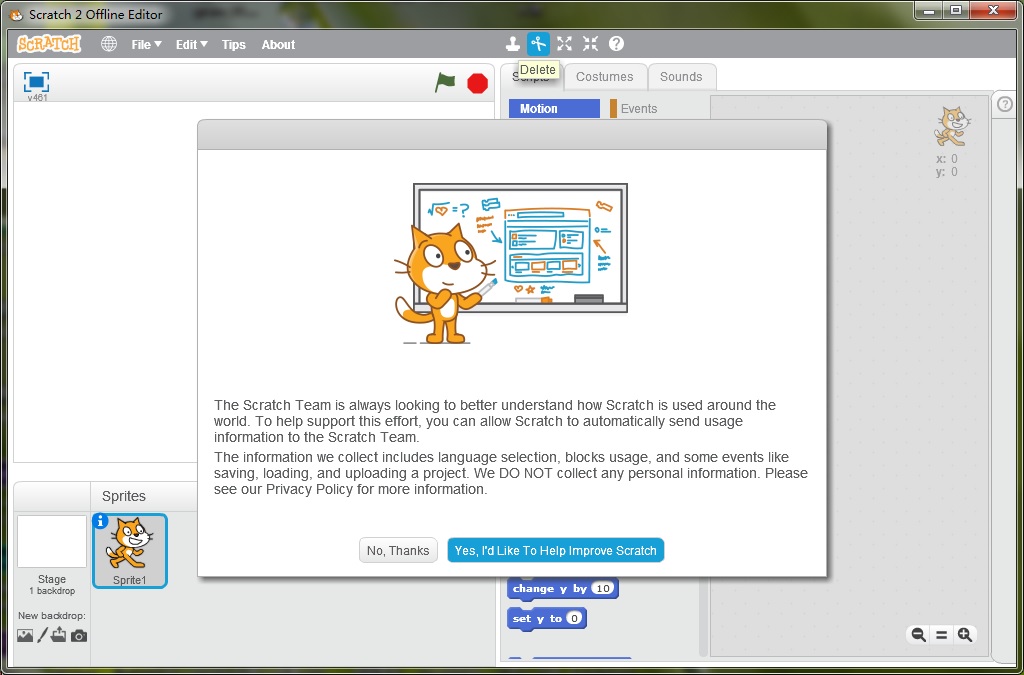Click Yes, I'd Like To Help Improve Scratch
Viewport: 1024px width, 675px height.
[x=555, y=550]
